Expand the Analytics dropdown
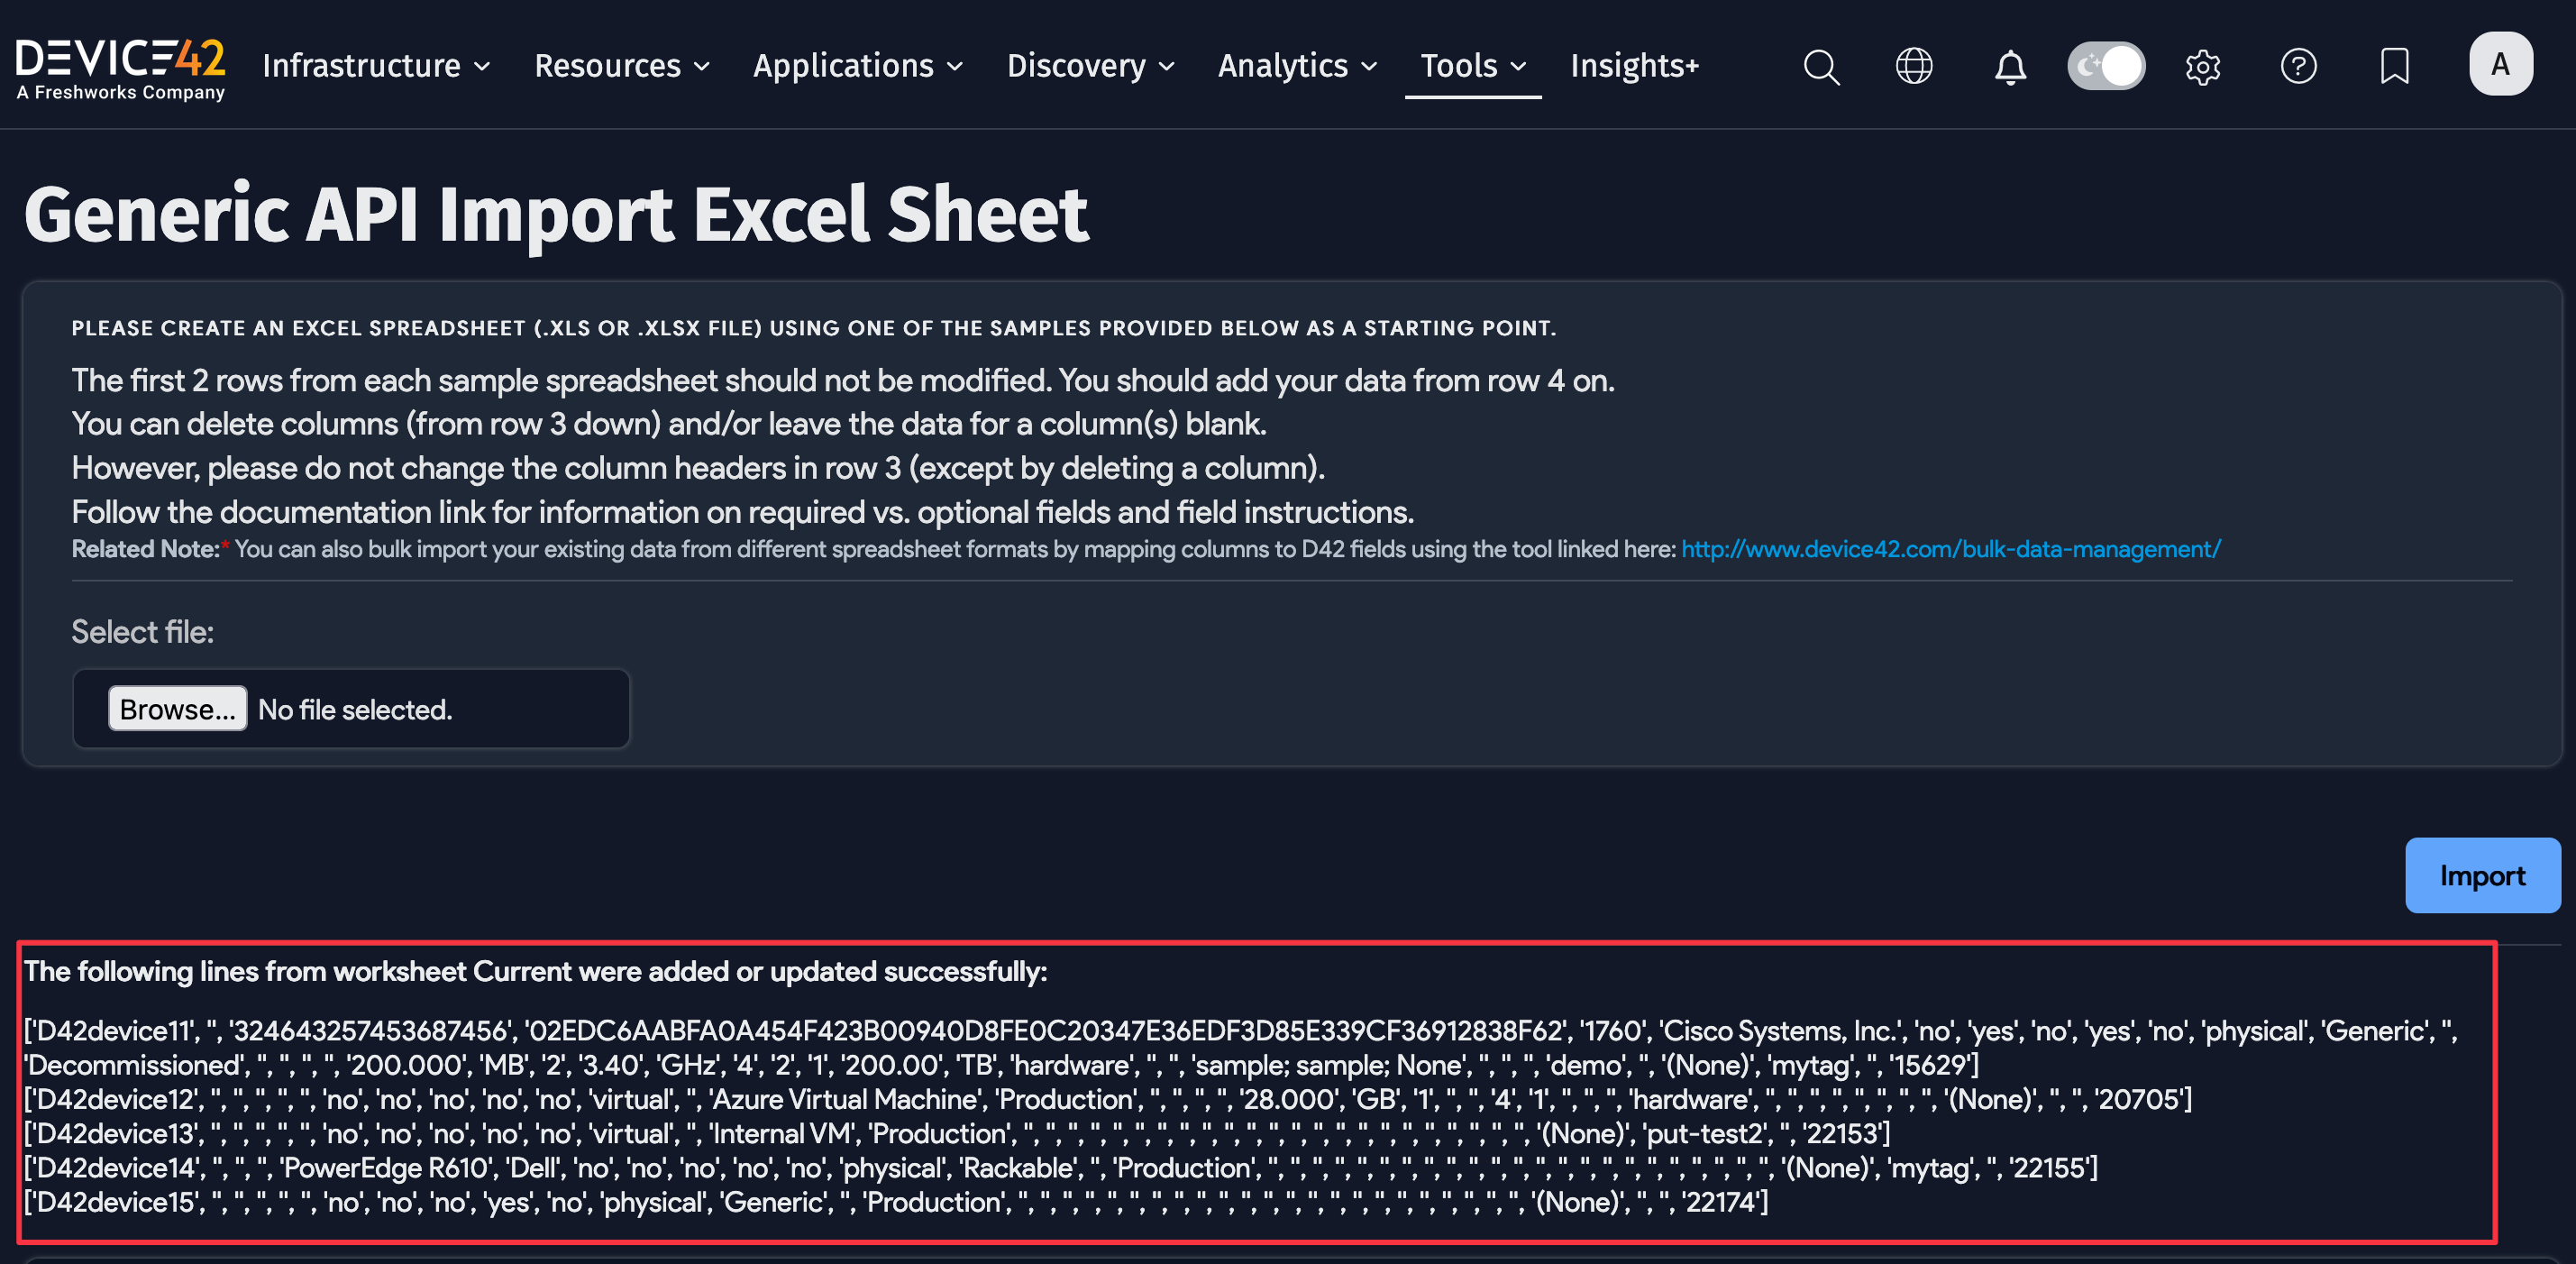Screen dimensions: 2576x1264 pos(1296,66)
